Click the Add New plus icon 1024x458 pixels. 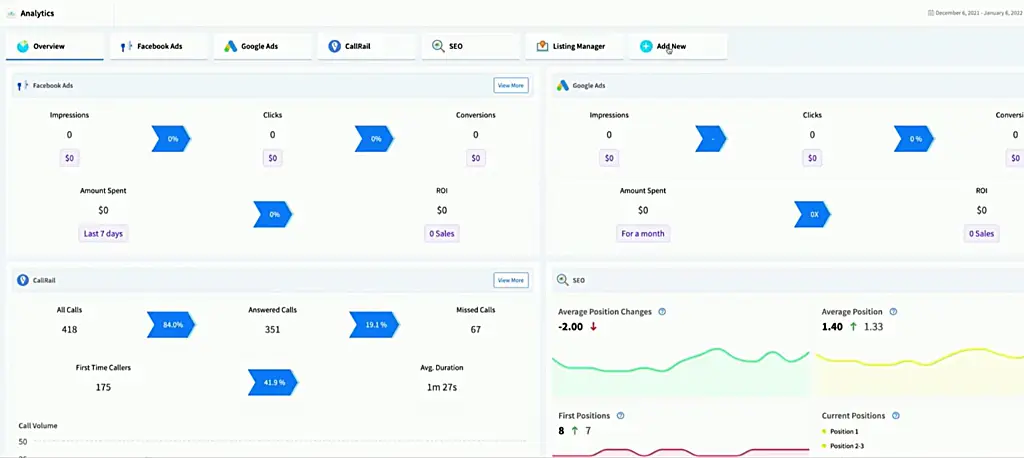646,47
